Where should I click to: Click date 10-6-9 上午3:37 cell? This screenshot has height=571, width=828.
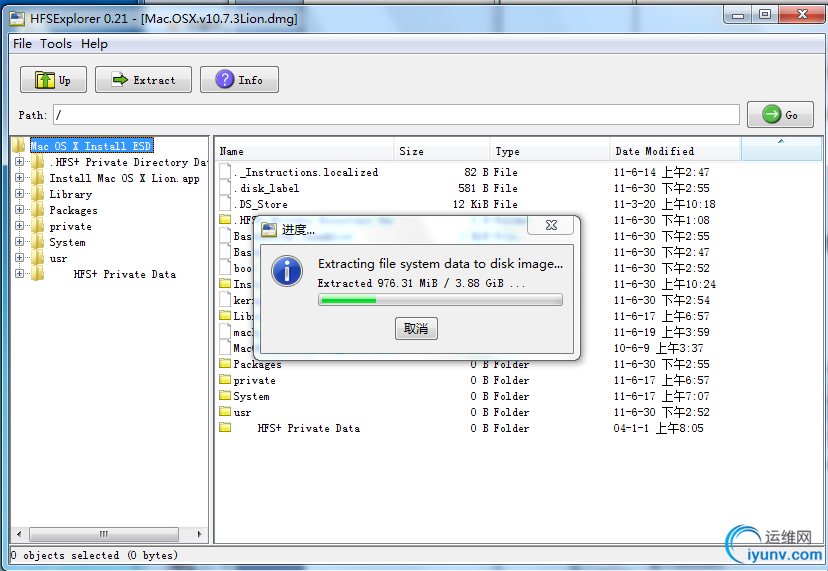tap(658, 349)
